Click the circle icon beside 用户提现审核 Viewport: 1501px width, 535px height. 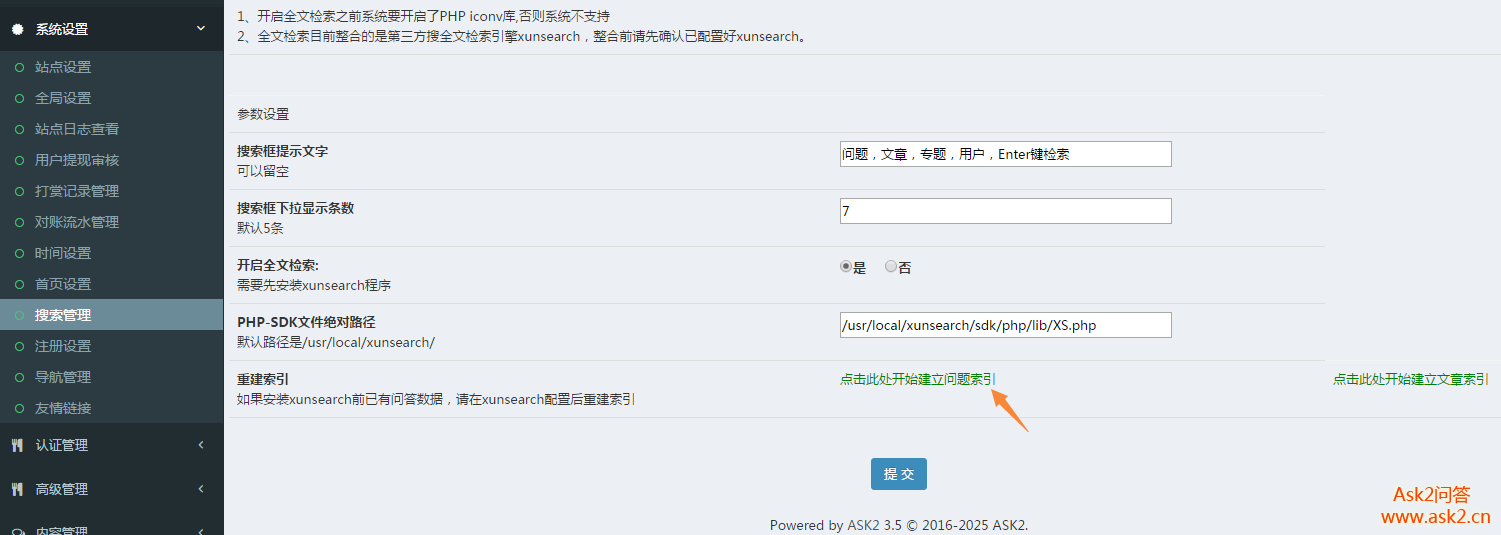19,160
